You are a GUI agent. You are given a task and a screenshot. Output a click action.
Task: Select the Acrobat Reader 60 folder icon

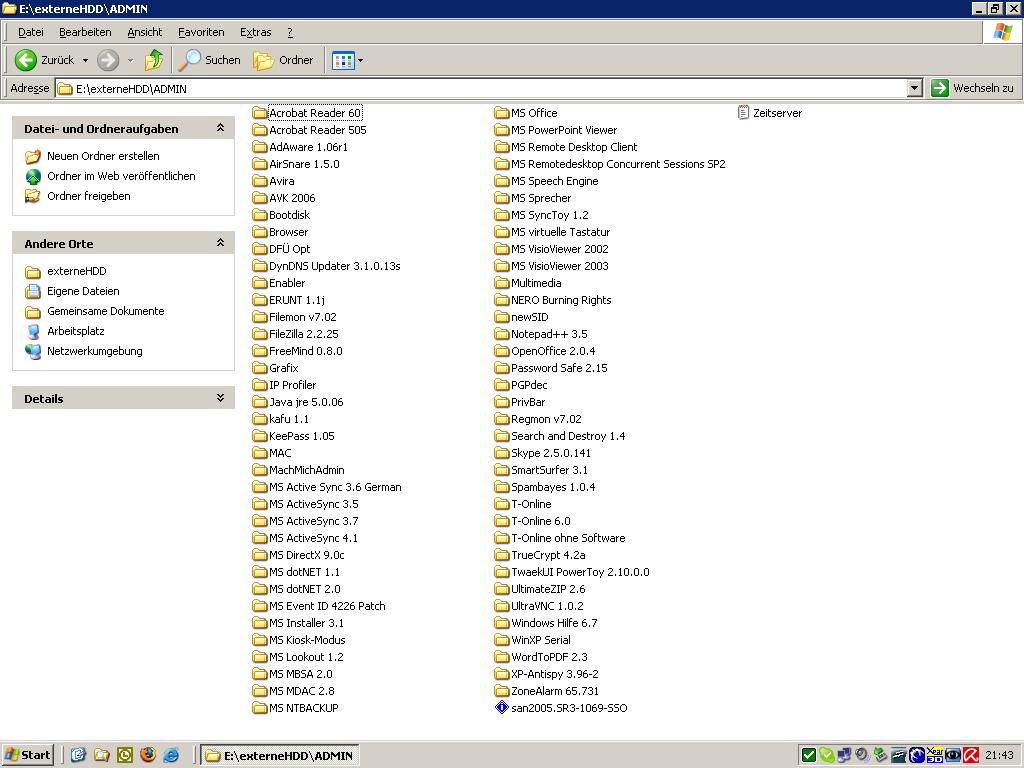click(x=260, y=113)
